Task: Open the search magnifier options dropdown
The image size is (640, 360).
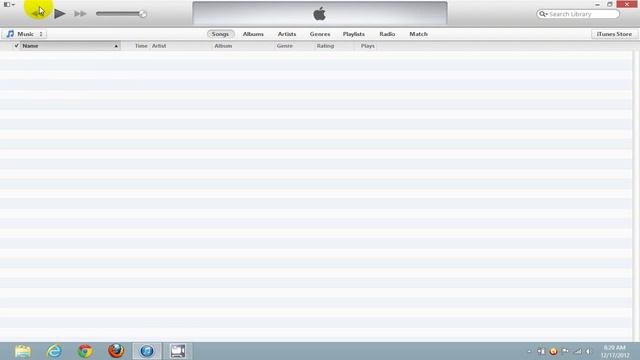Action: point(543,14)
